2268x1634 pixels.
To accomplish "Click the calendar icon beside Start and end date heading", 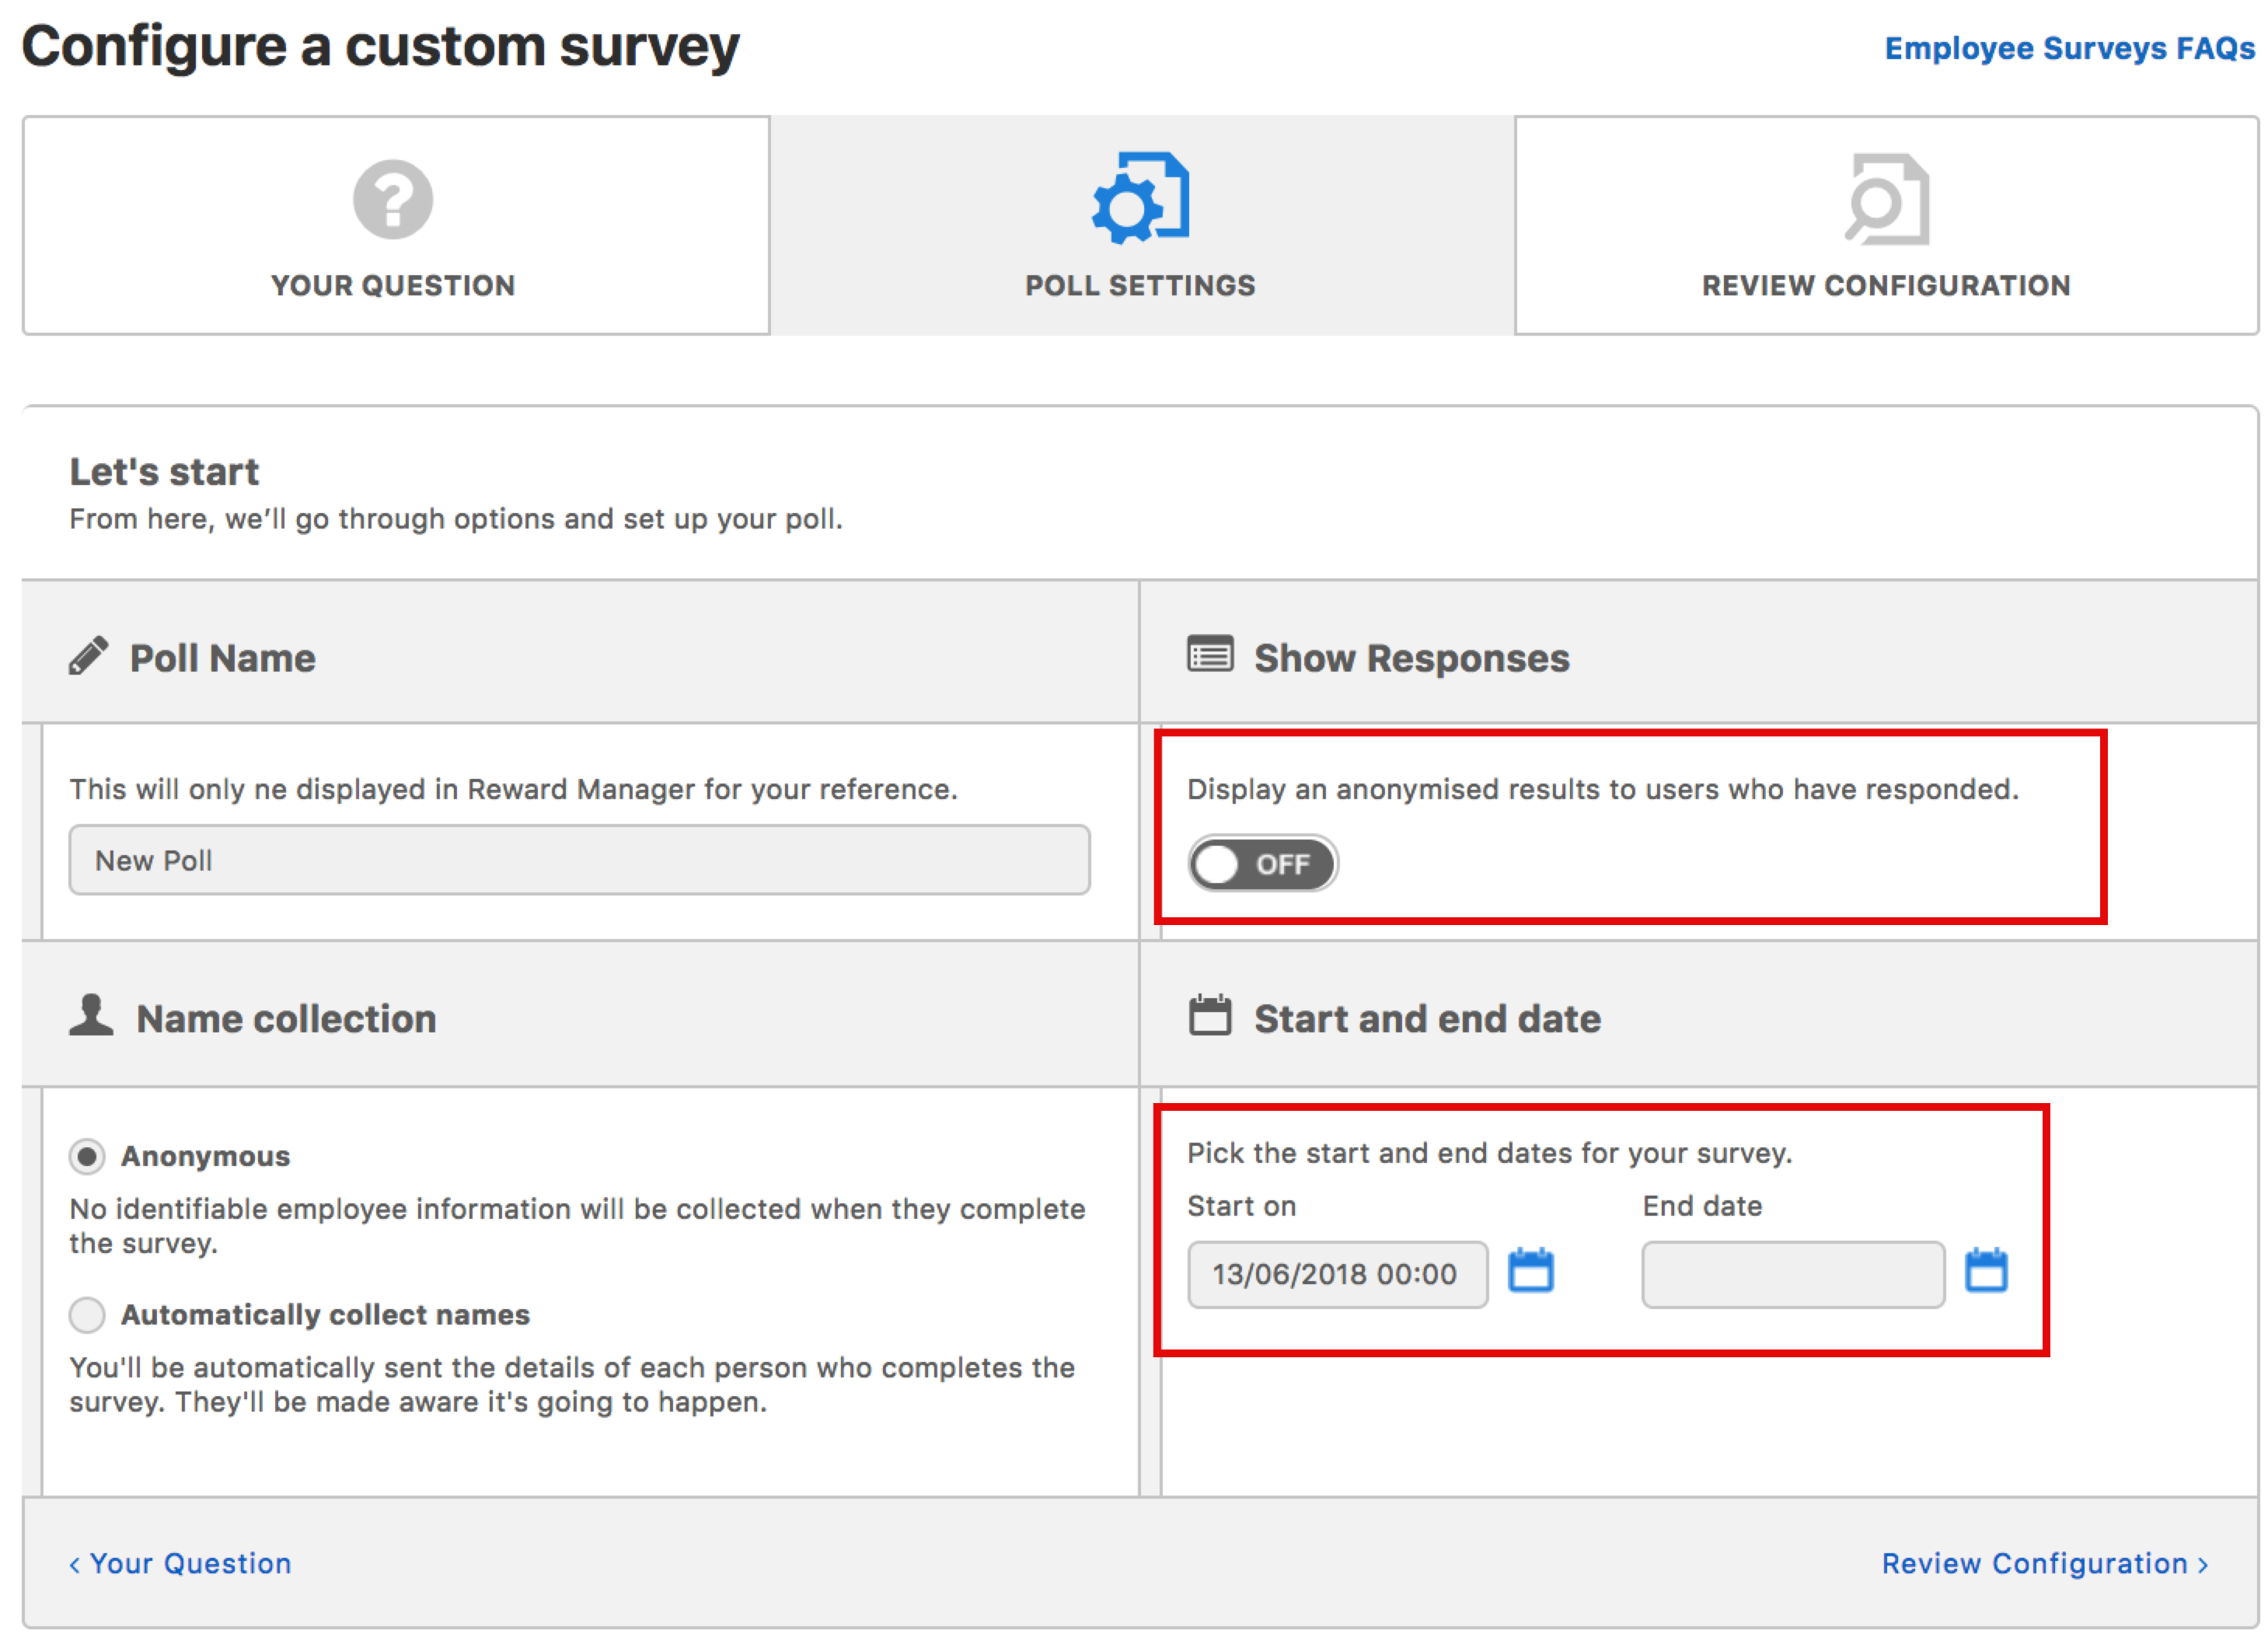I will 1210,1015.
